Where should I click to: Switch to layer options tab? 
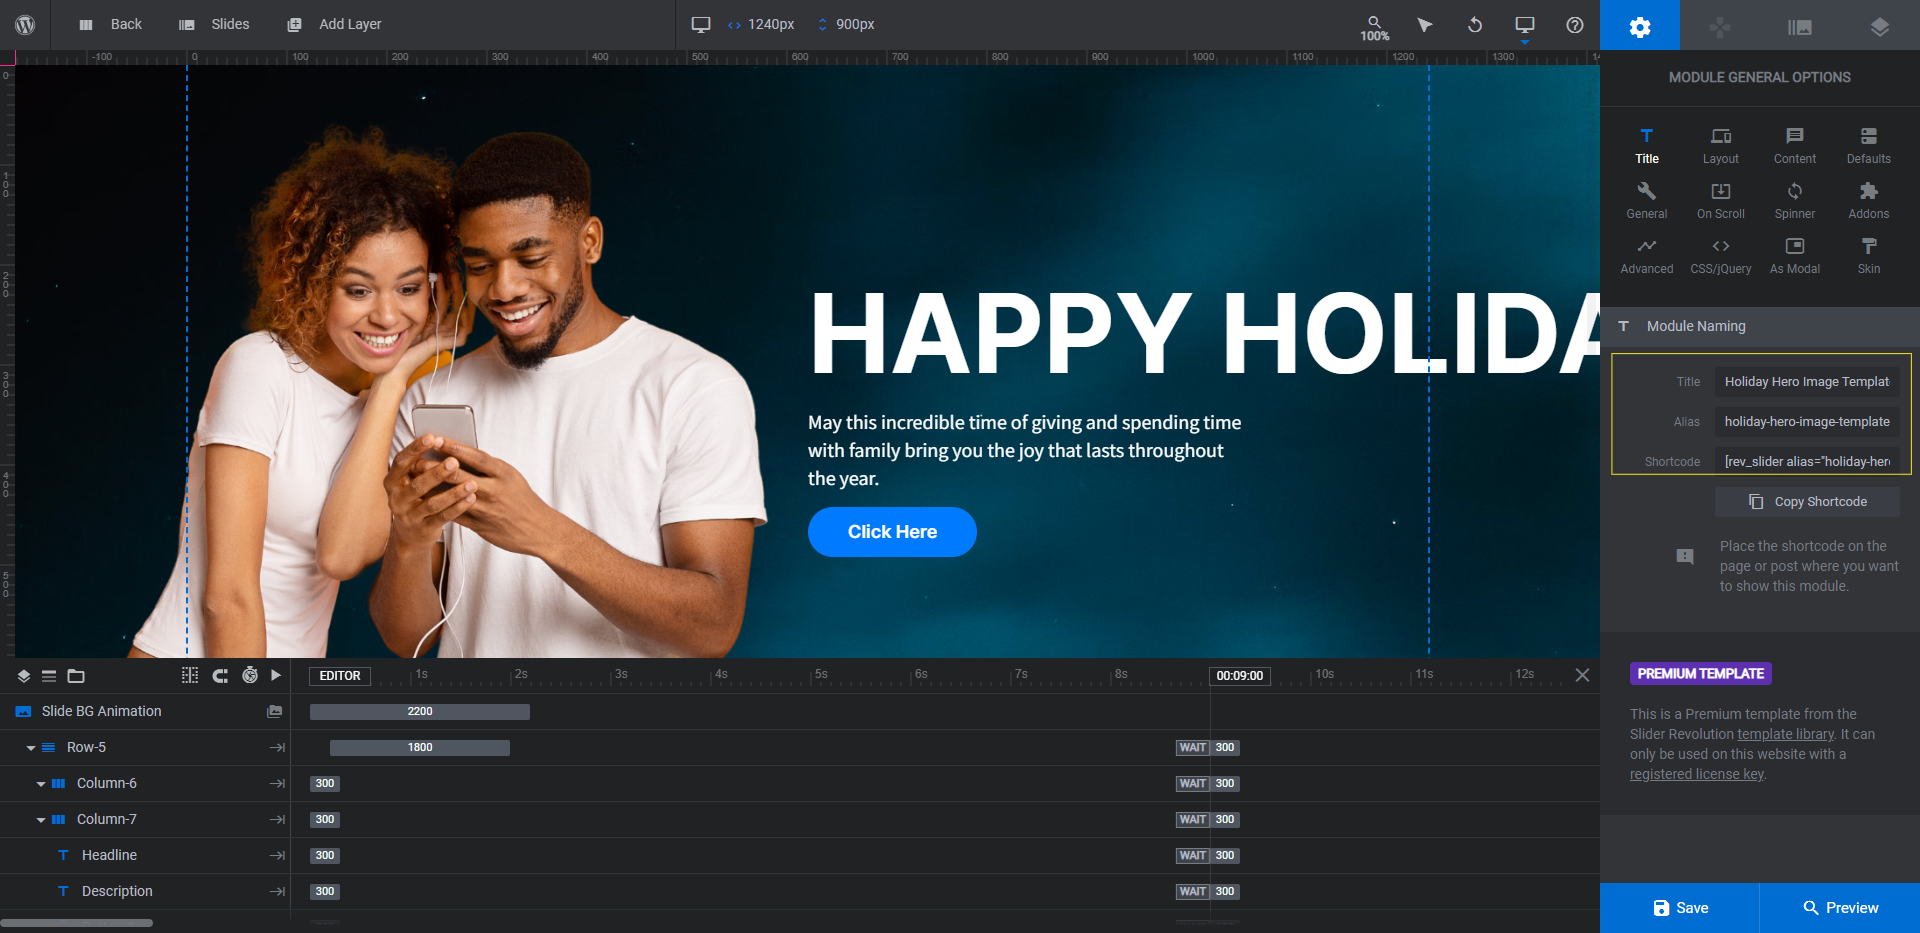(x=1880, y=25)
